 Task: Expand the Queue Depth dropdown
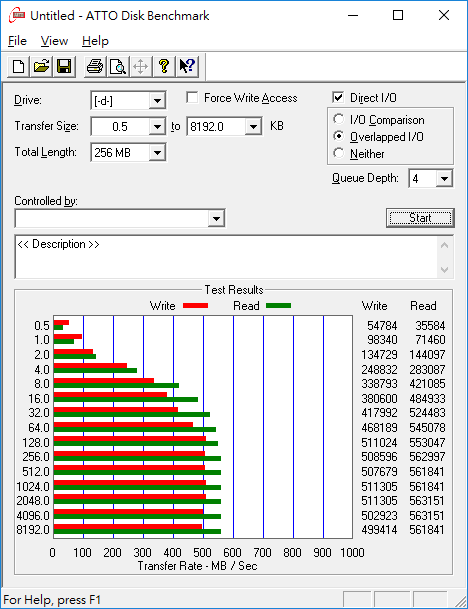point(444,179)
